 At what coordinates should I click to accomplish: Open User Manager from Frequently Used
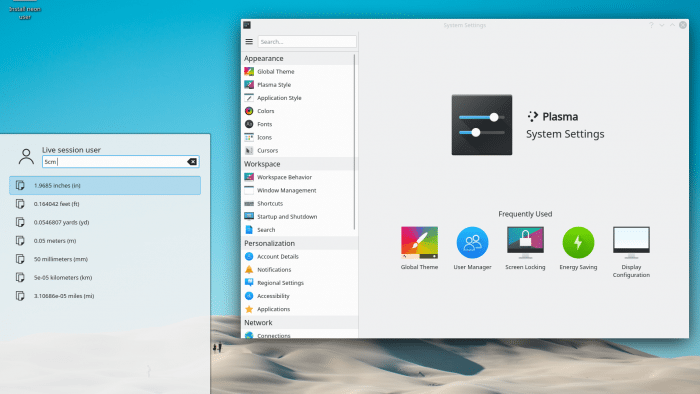coord(472,248)
